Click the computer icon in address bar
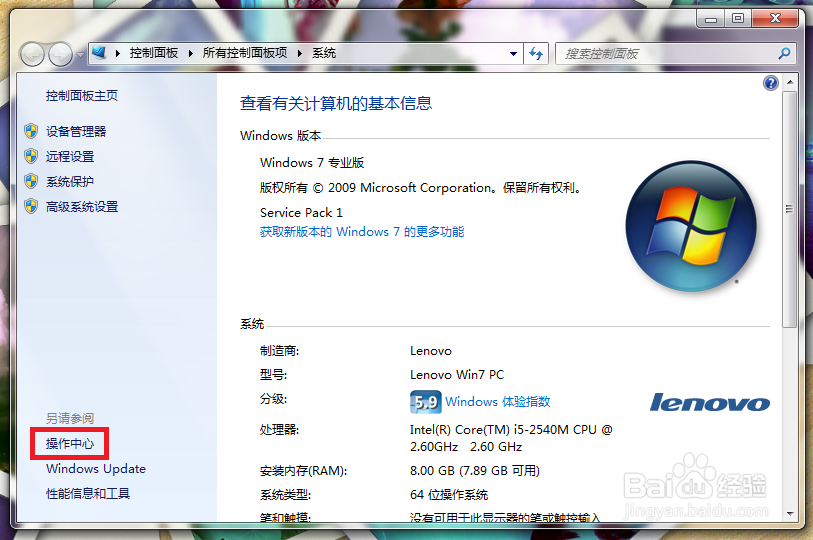 (x=99, y=53)
